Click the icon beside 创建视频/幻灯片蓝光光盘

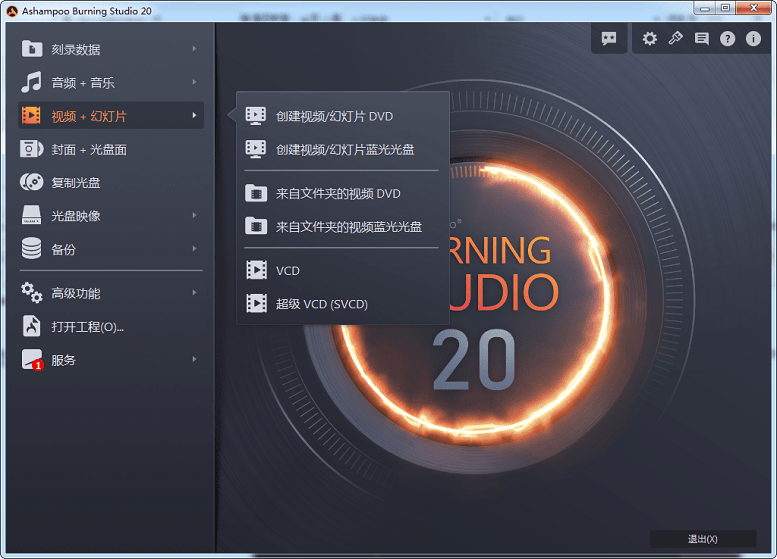click(256, 149)
